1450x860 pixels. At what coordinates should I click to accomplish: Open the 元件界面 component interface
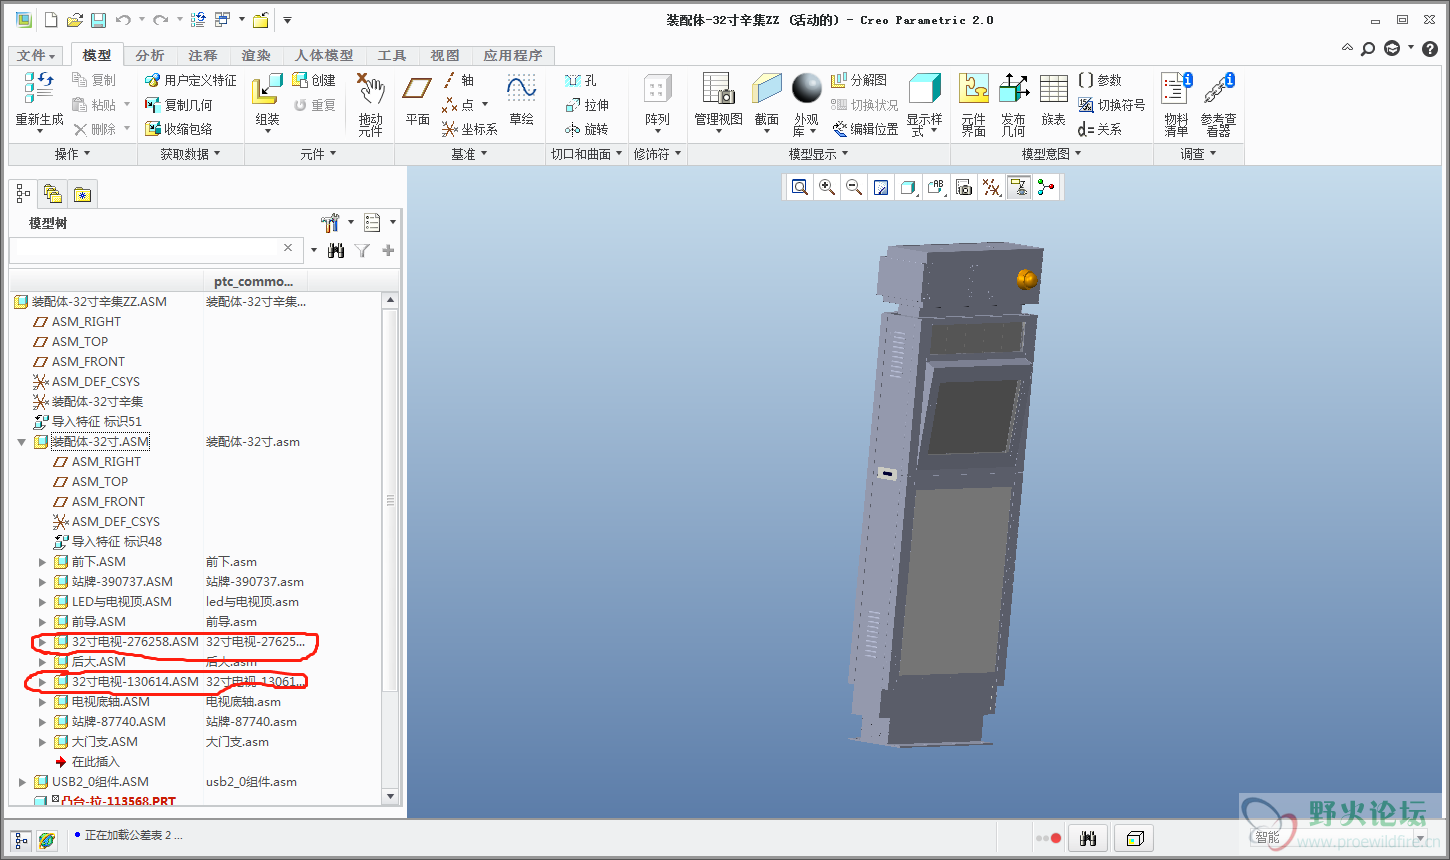974,104
